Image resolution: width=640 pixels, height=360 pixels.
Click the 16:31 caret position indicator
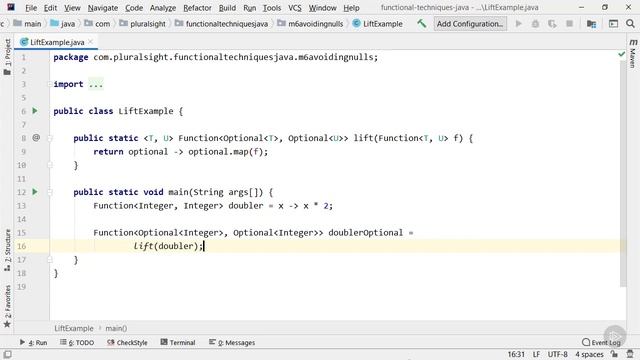(x=516, y=354)
